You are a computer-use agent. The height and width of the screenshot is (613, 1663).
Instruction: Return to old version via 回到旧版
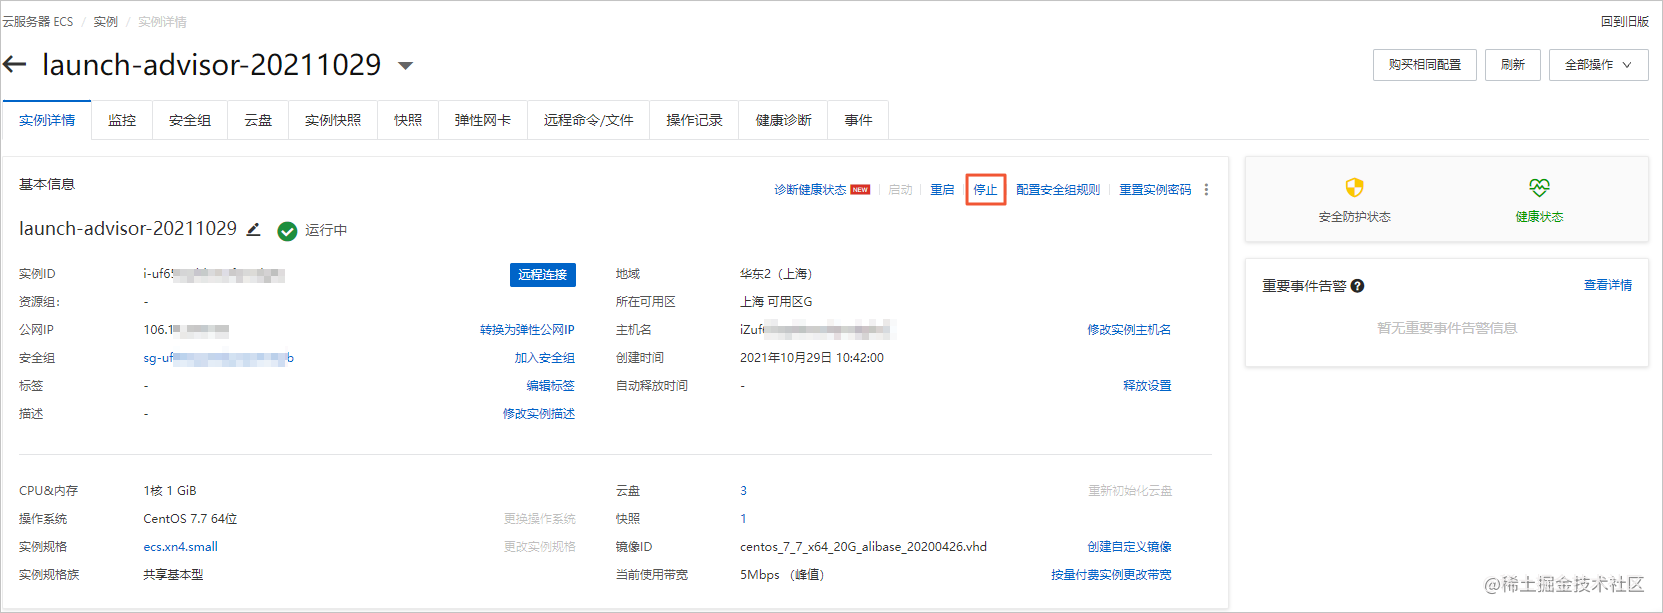coord(1624,21)
